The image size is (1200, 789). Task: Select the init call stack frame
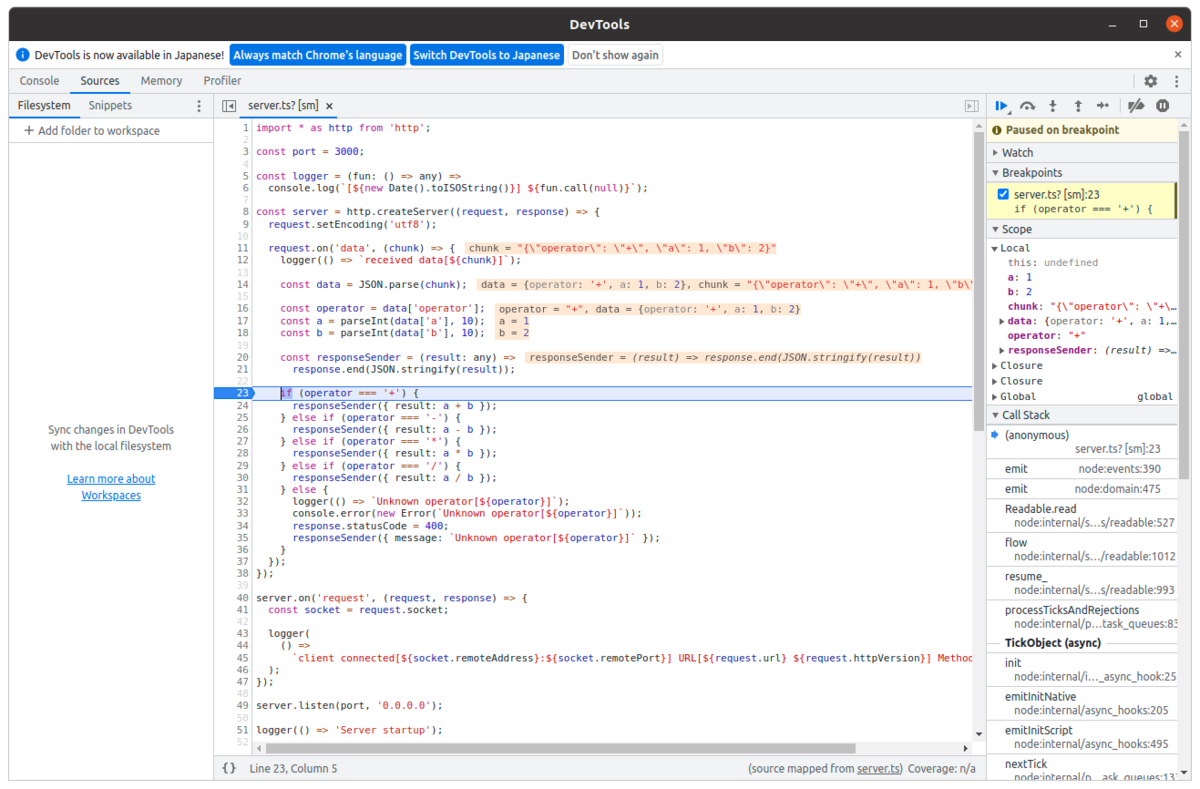coord(1082,669)
